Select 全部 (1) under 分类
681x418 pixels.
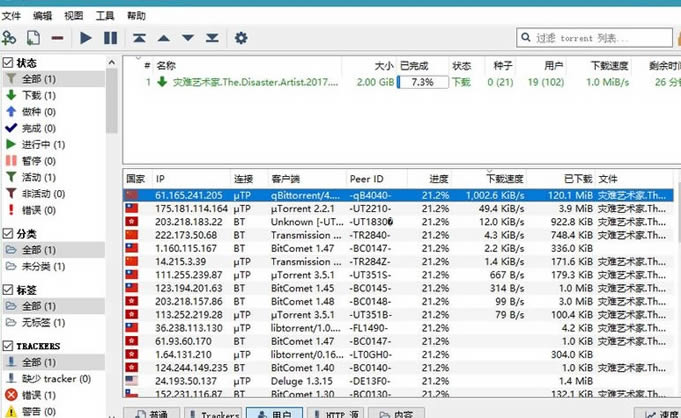pos(54,250)
